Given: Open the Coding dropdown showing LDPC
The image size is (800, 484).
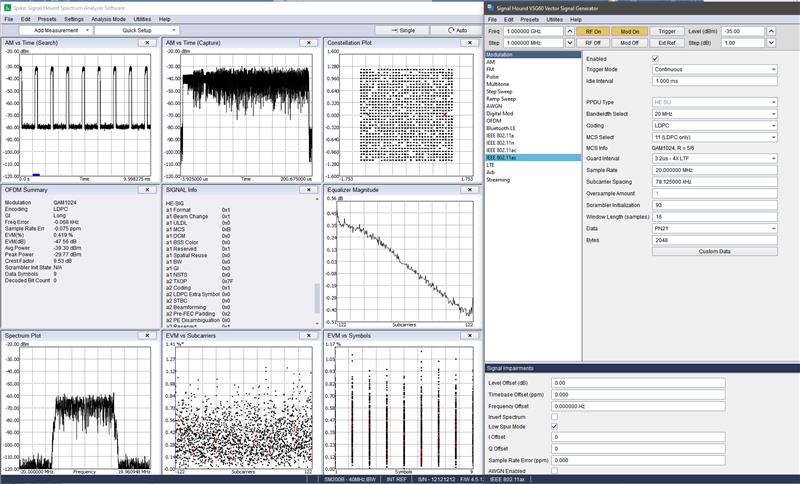Looking at the screenshot, I should (715, 125).
